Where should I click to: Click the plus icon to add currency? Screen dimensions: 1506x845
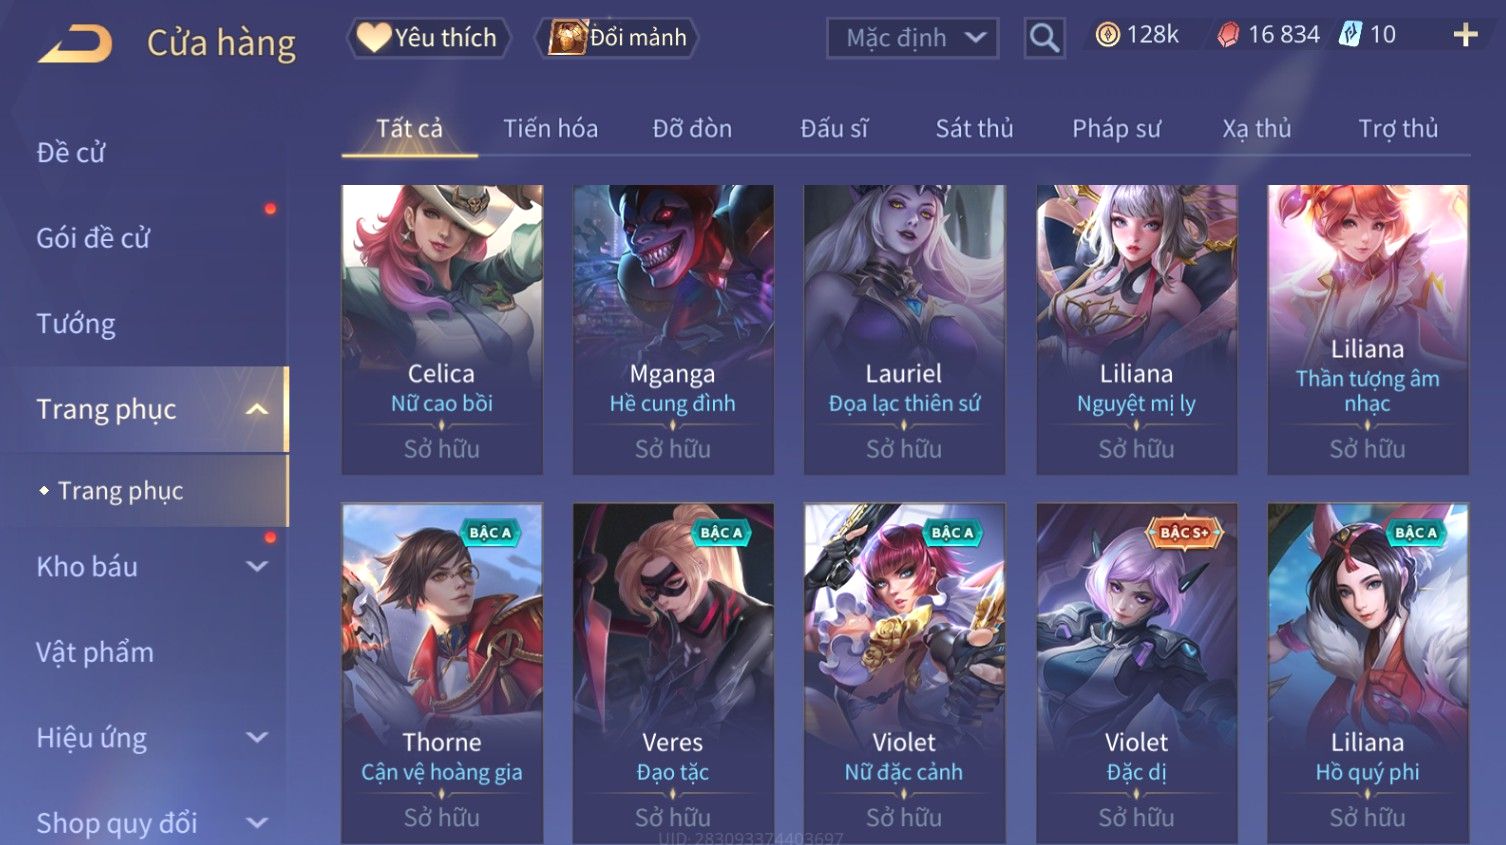click(1465, 35)
